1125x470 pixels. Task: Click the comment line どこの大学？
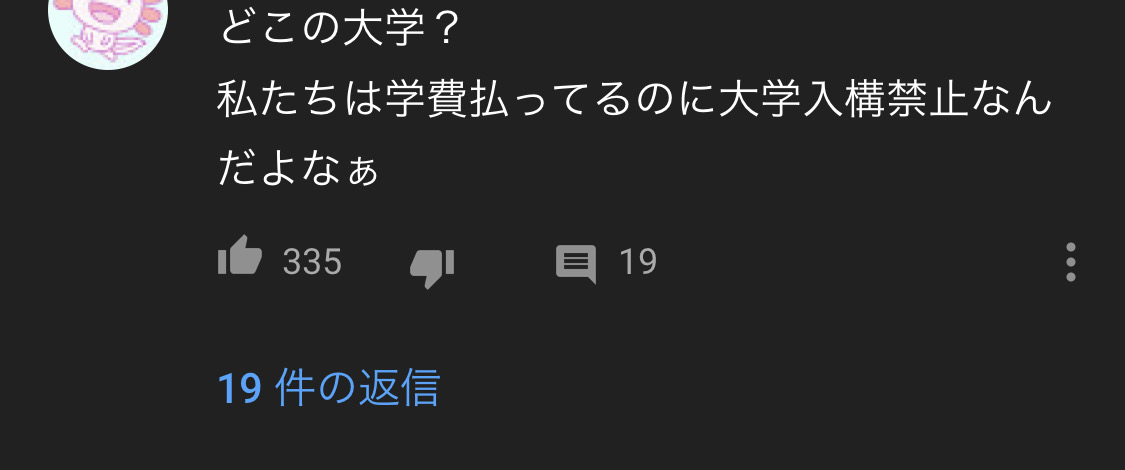coord(337,30)
